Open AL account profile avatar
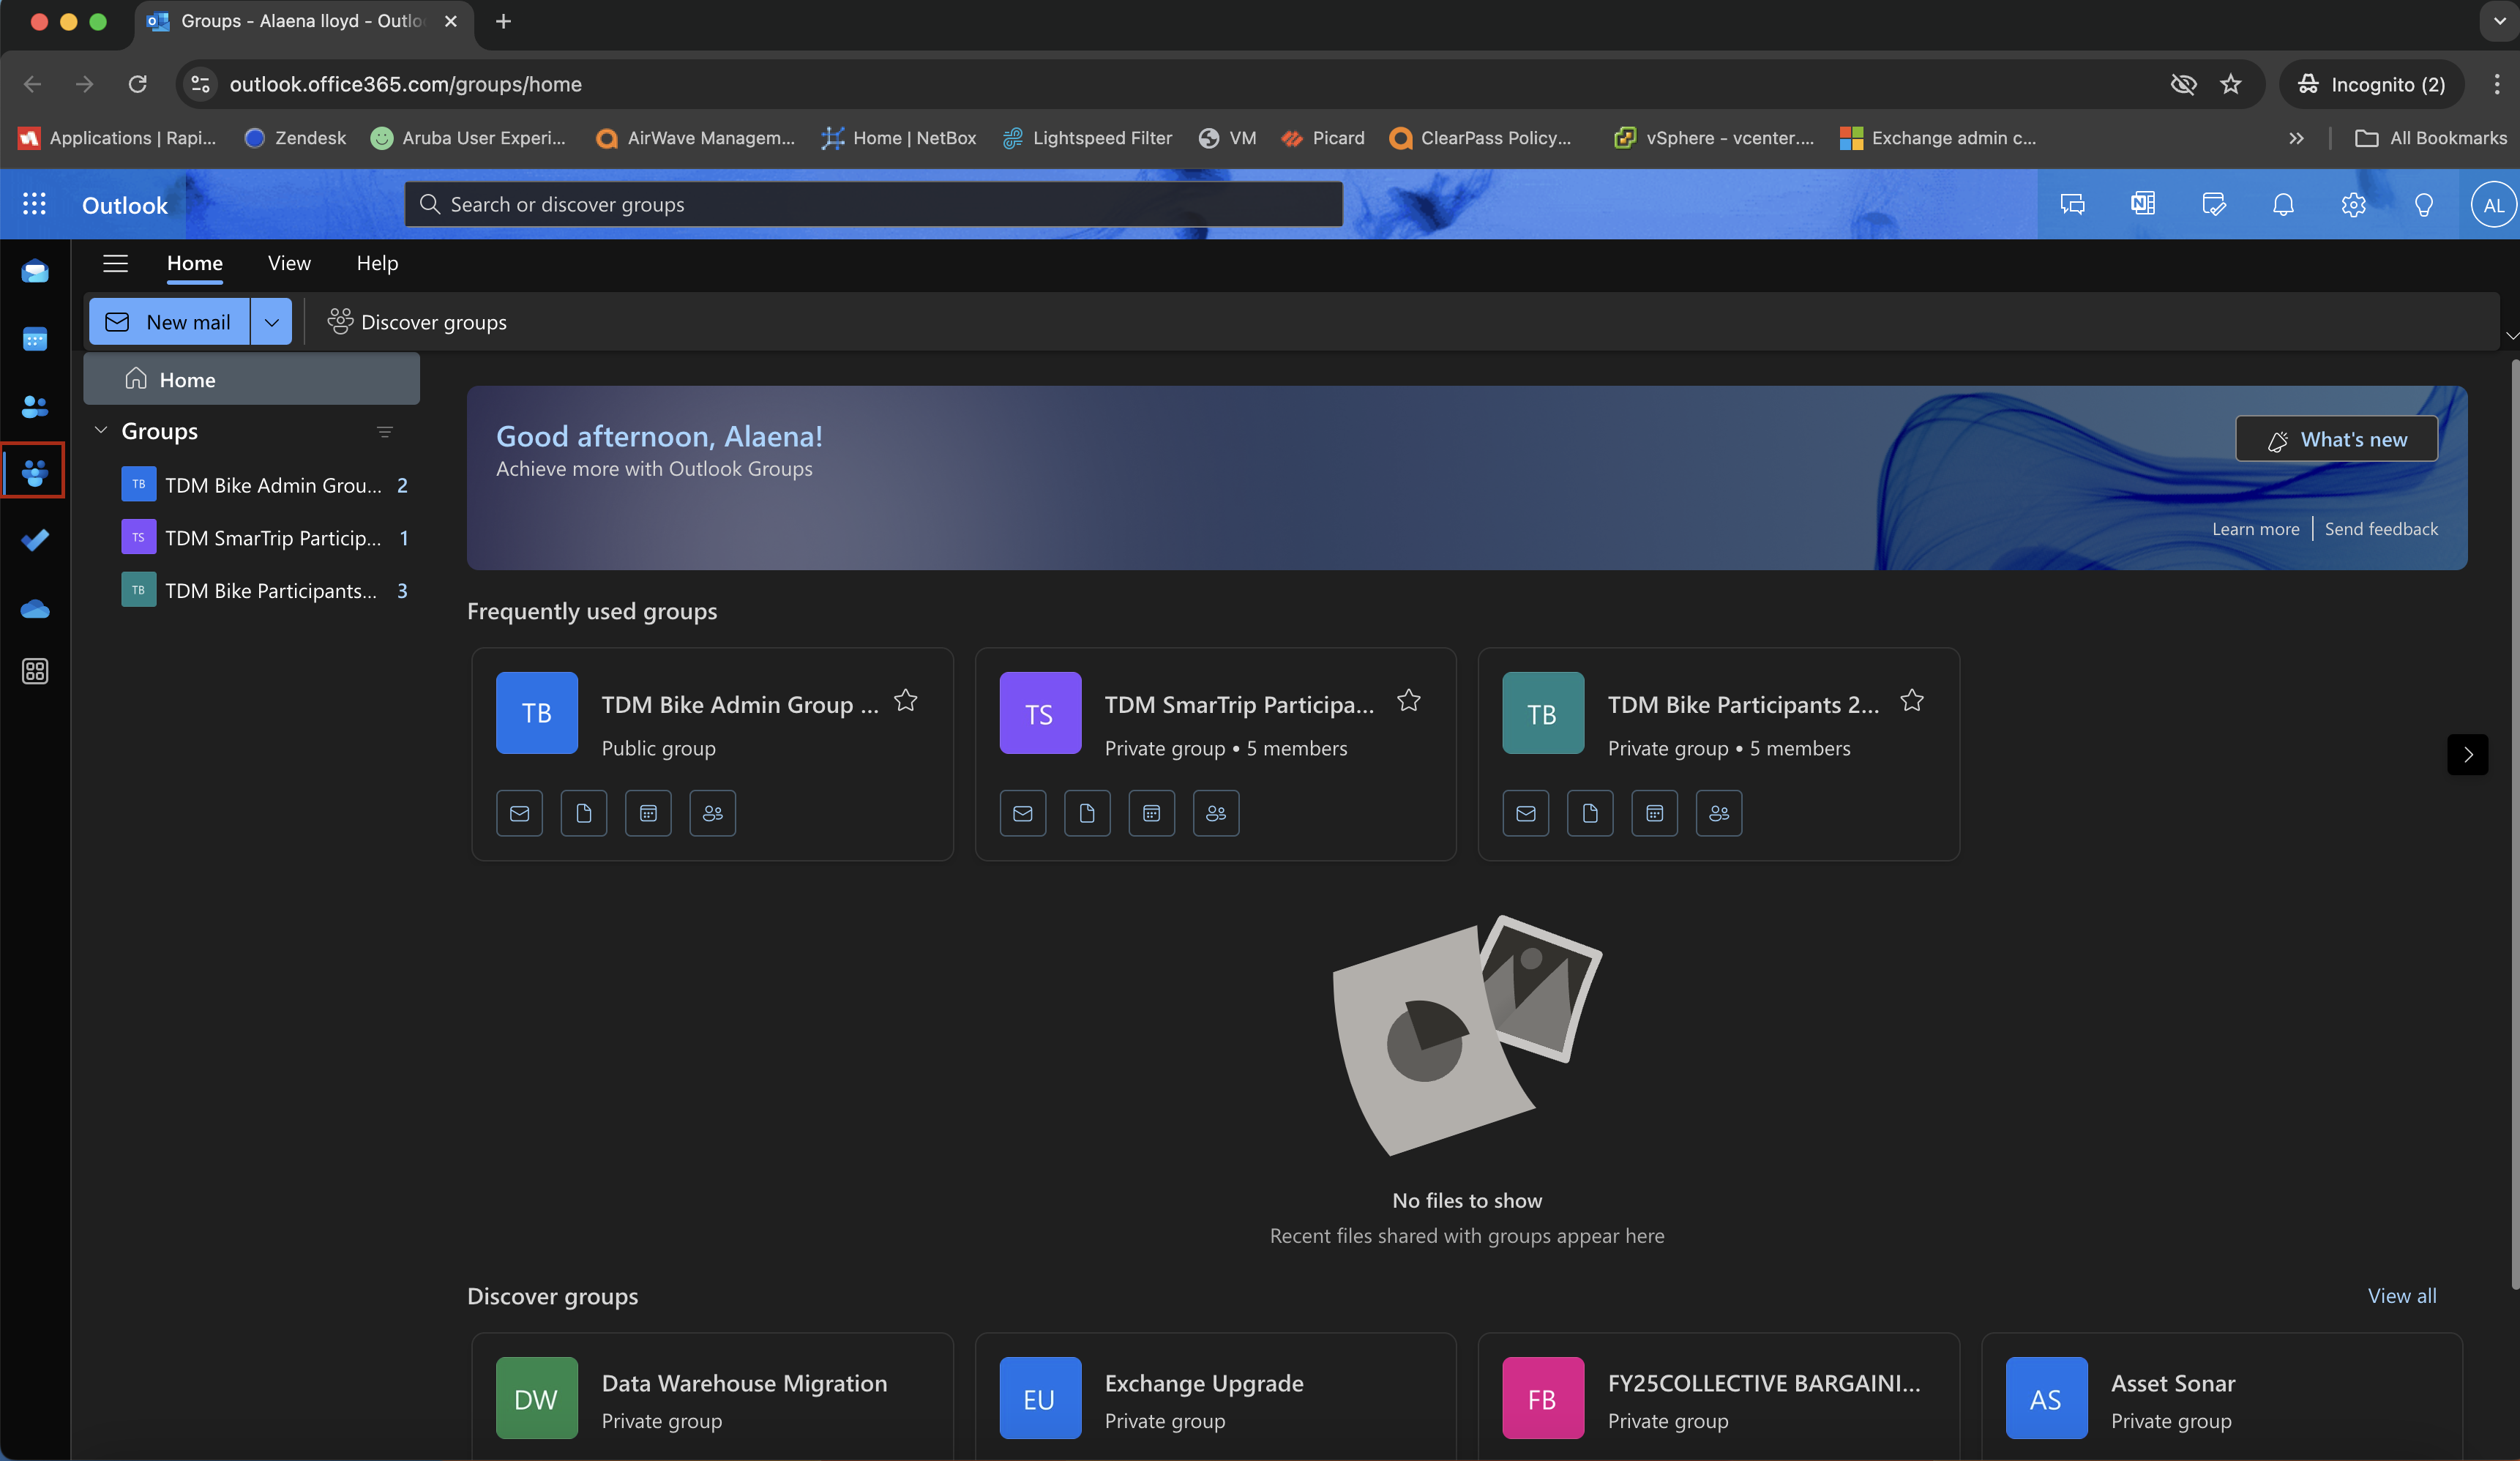2520x1461 pixels. click(x=2493, y=204)
